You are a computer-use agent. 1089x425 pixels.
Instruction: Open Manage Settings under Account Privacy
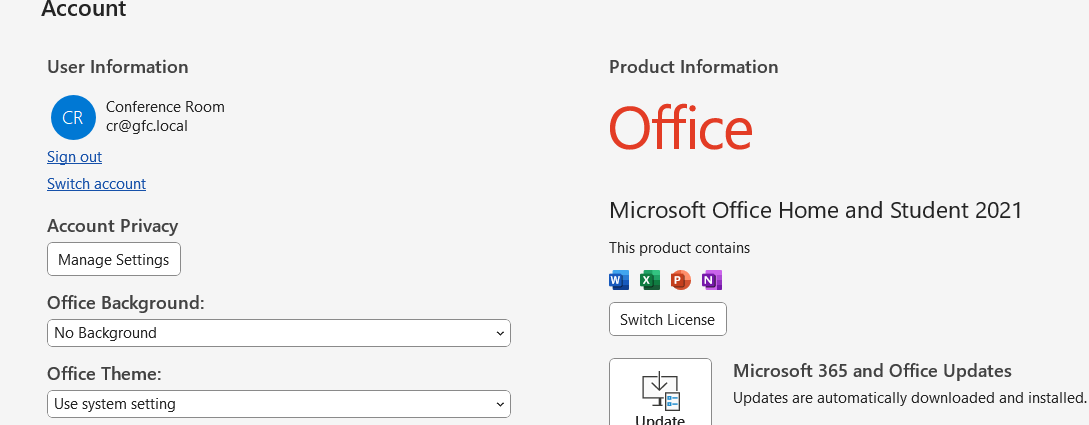pos(114,260)
